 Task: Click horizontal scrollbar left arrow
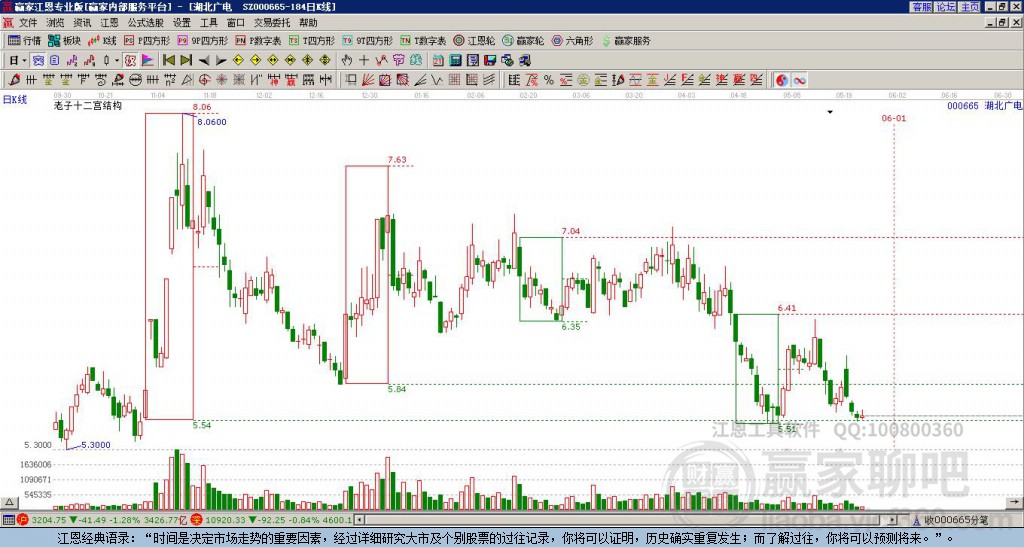point(358,520)
